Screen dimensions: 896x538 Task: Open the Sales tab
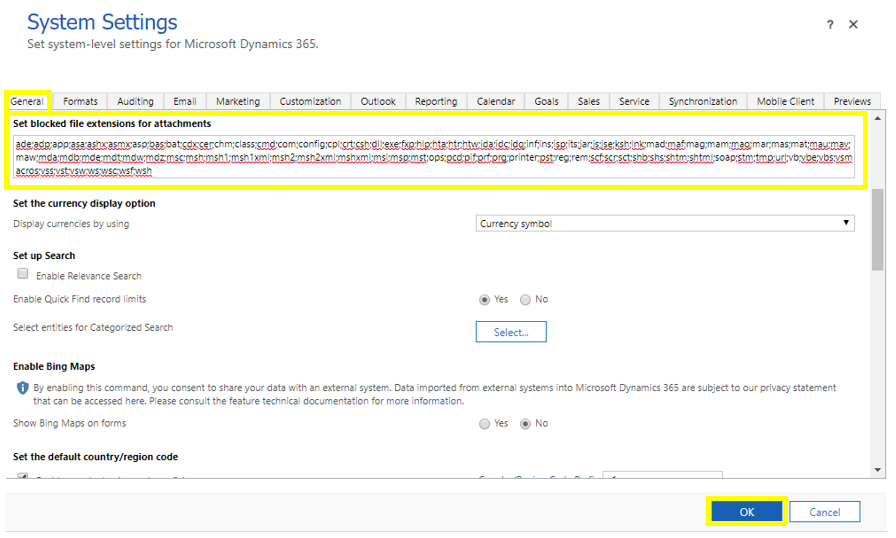589,101
